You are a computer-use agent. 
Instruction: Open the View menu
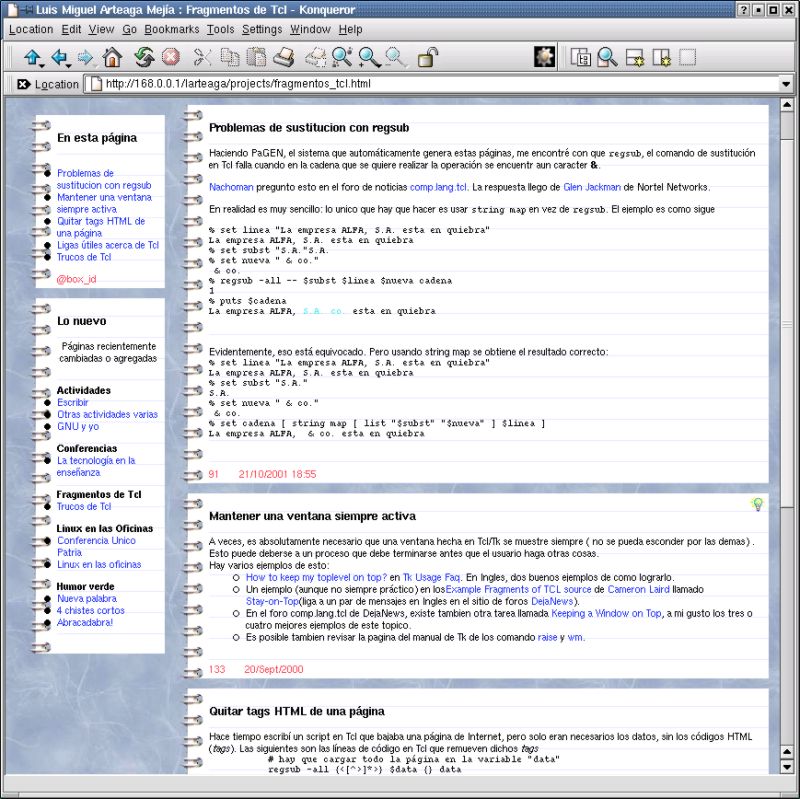coord(102,30)
